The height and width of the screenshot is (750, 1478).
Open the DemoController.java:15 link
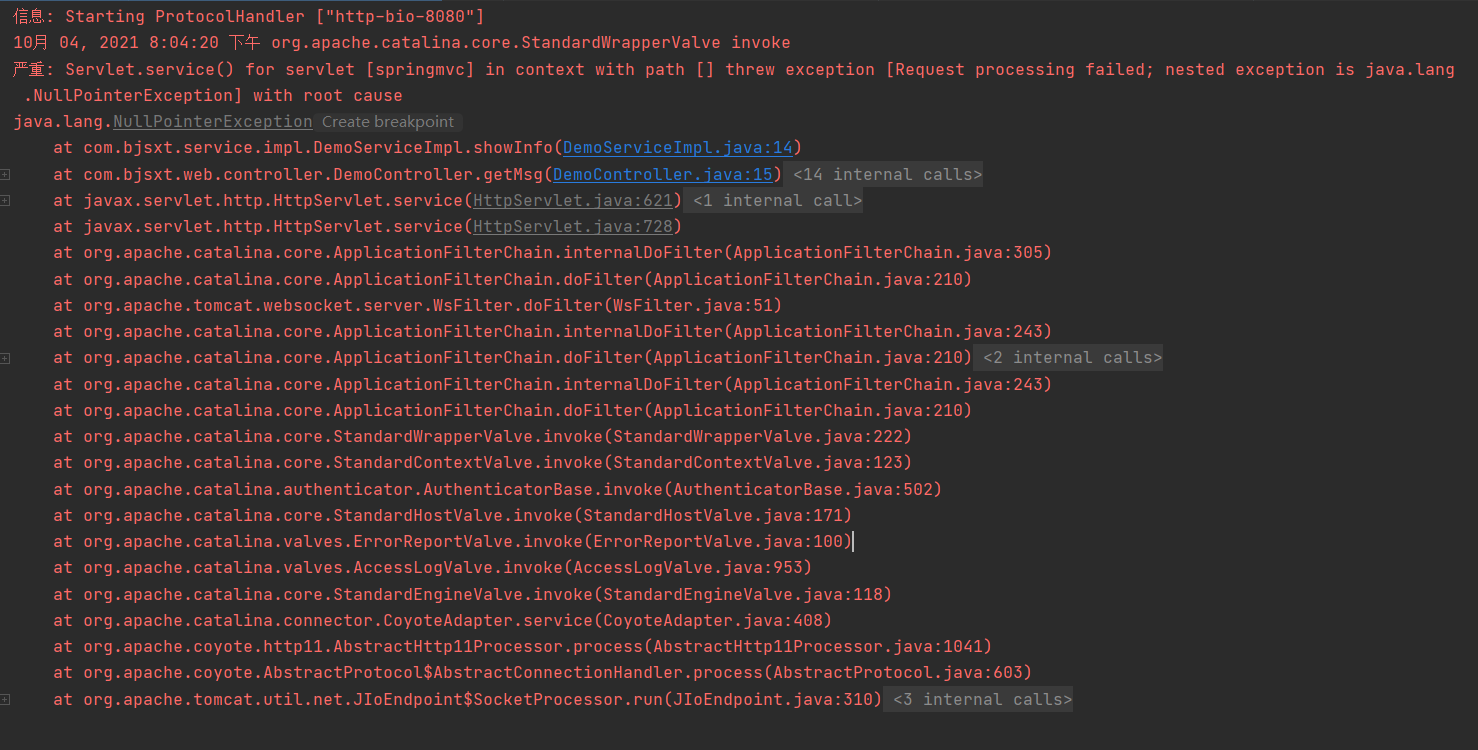pos(663,175)
